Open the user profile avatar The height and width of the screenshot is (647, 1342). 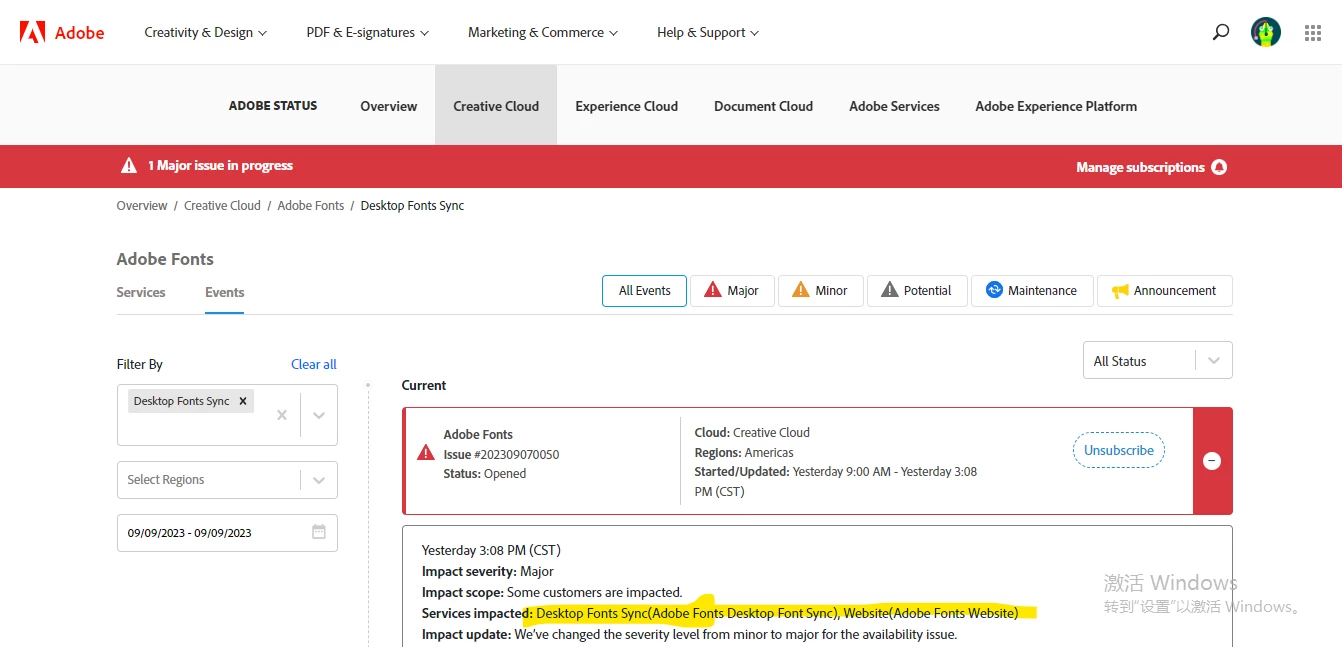point(1266,32)
